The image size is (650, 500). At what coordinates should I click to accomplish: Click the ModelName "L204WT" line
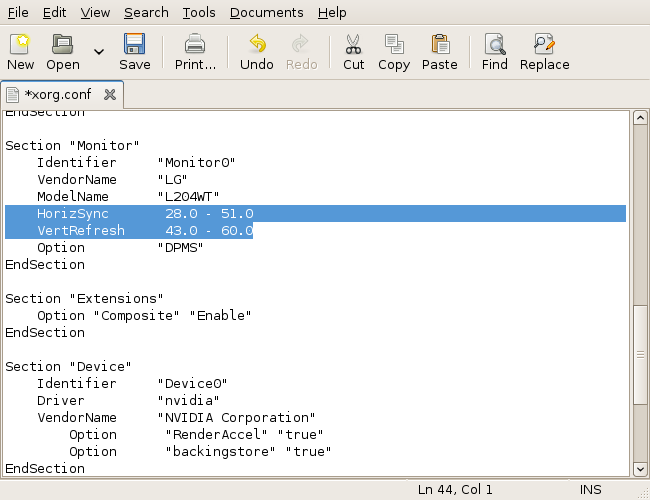(128, 197)
